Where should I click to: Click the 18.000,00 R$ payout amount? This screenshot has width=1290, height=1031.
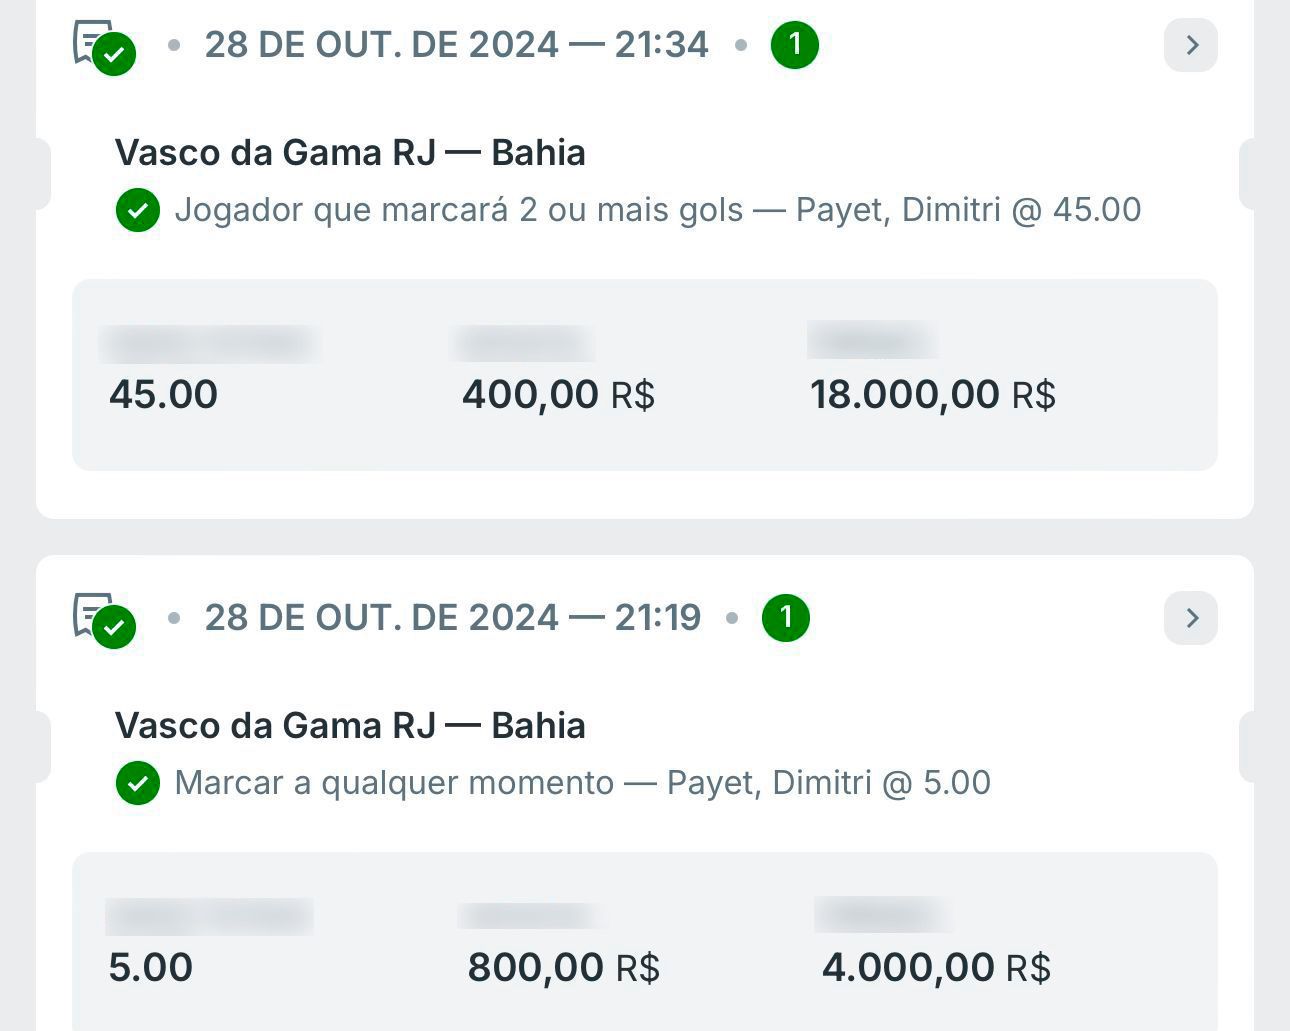(x=932, y=395)
